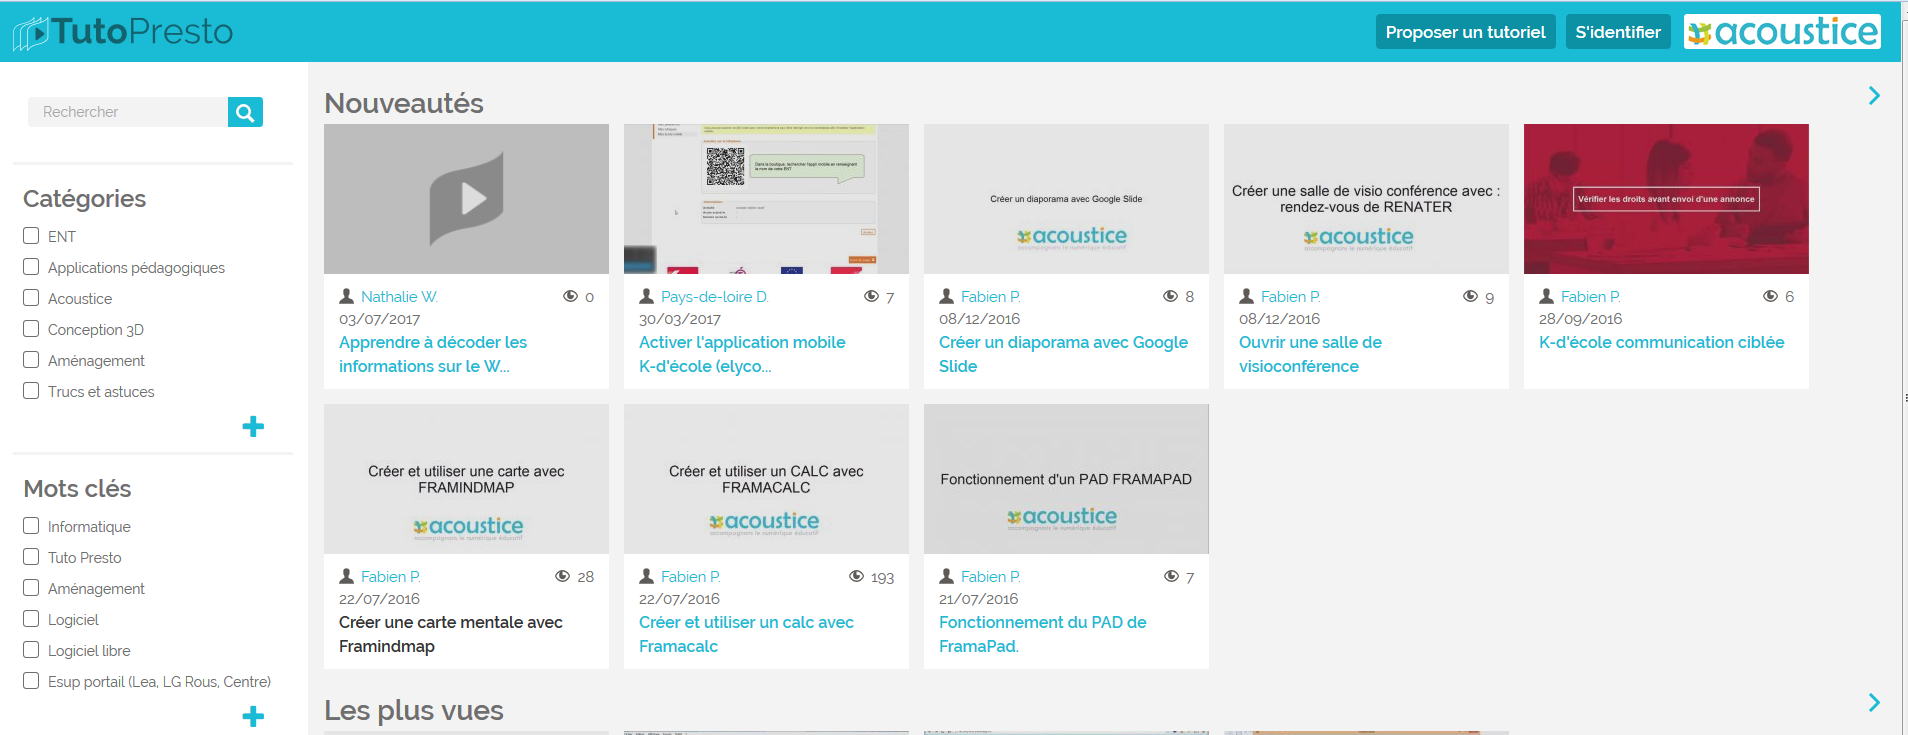Open the acoustice logo link in header
The height and width of the screenshot is (735, 1908).
1782,32
